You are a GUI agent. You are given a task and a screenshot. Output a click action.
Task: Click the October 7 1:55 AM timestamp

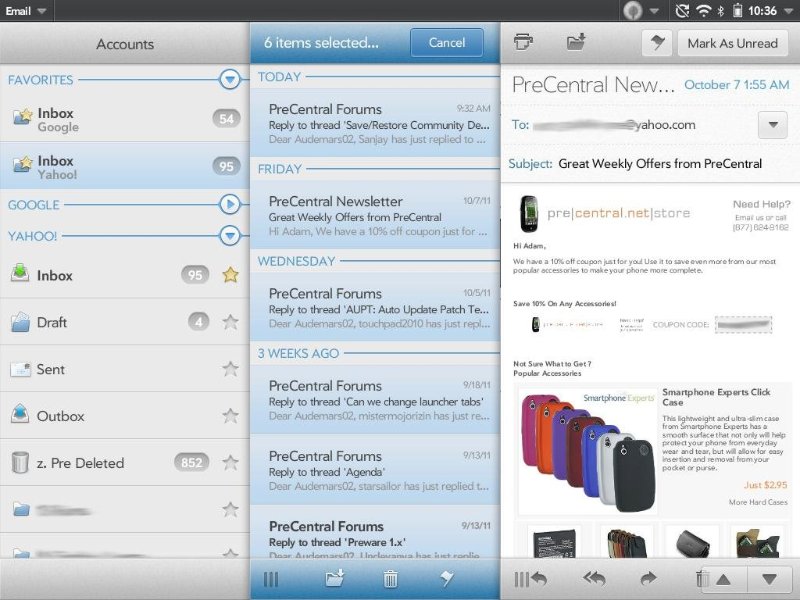click(737, 85)
